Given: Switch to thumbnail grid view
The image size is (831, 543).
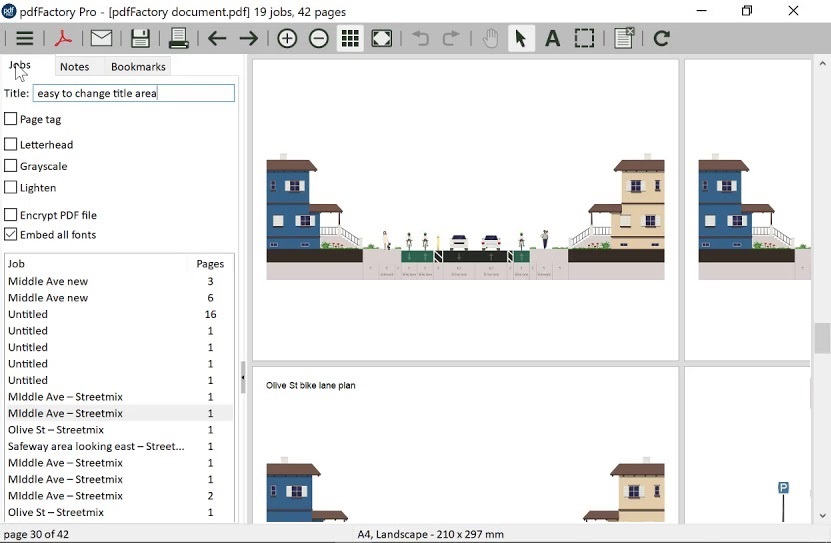Looking at the screenshot, I should click(x=350, y=39).
